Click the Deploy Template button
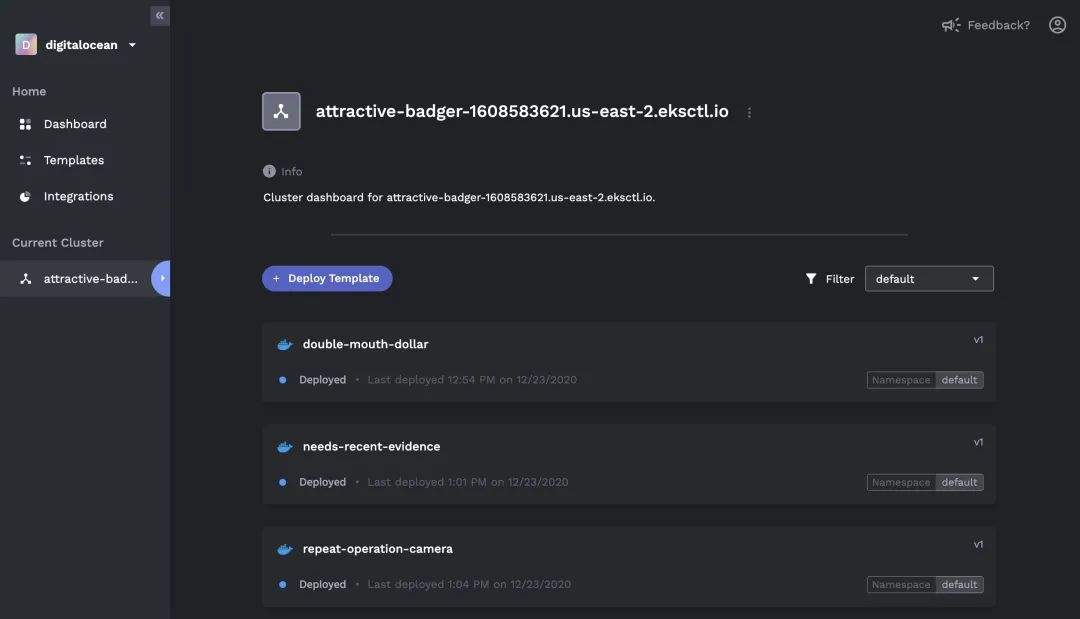 point(327,279)
